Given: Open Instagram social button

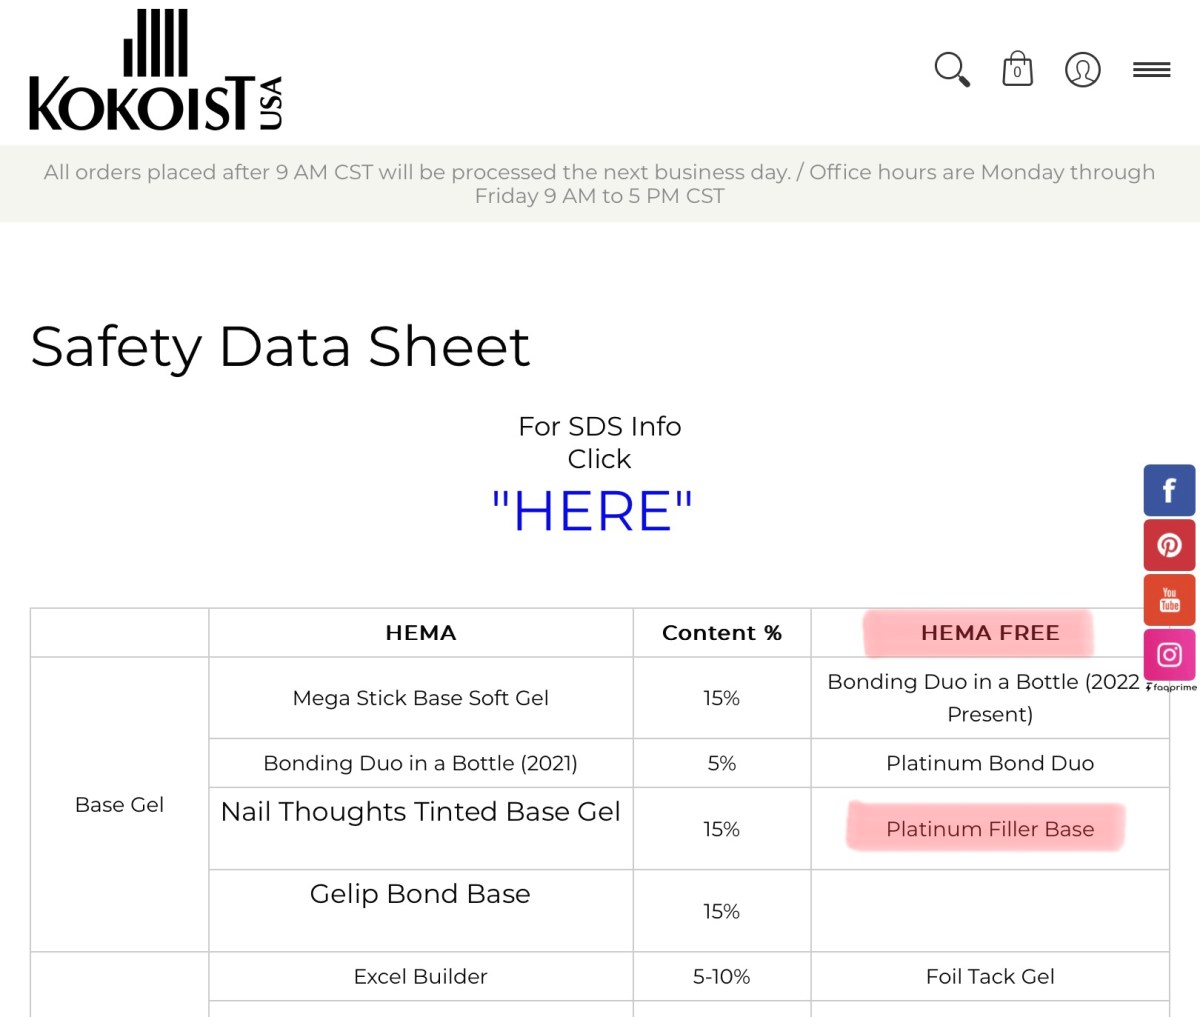Looking at the screenshot, I should (x=1169, y=654).
